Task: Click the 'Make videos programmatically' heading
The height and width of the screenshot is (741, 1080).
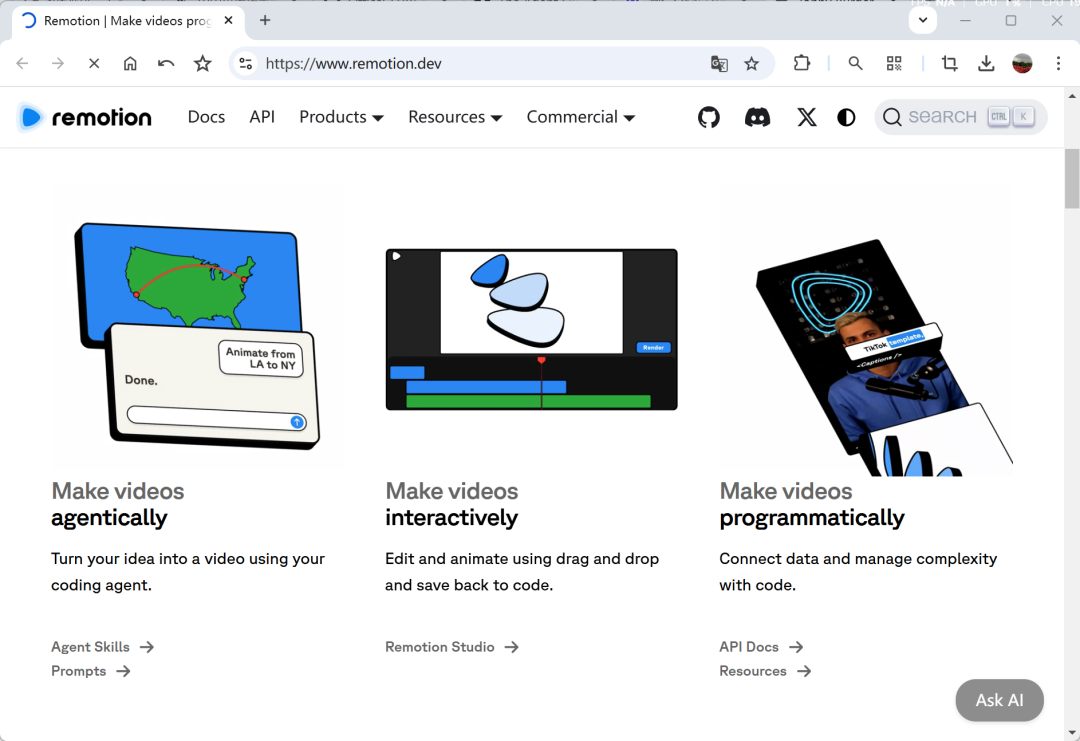Action: point(812,504)
